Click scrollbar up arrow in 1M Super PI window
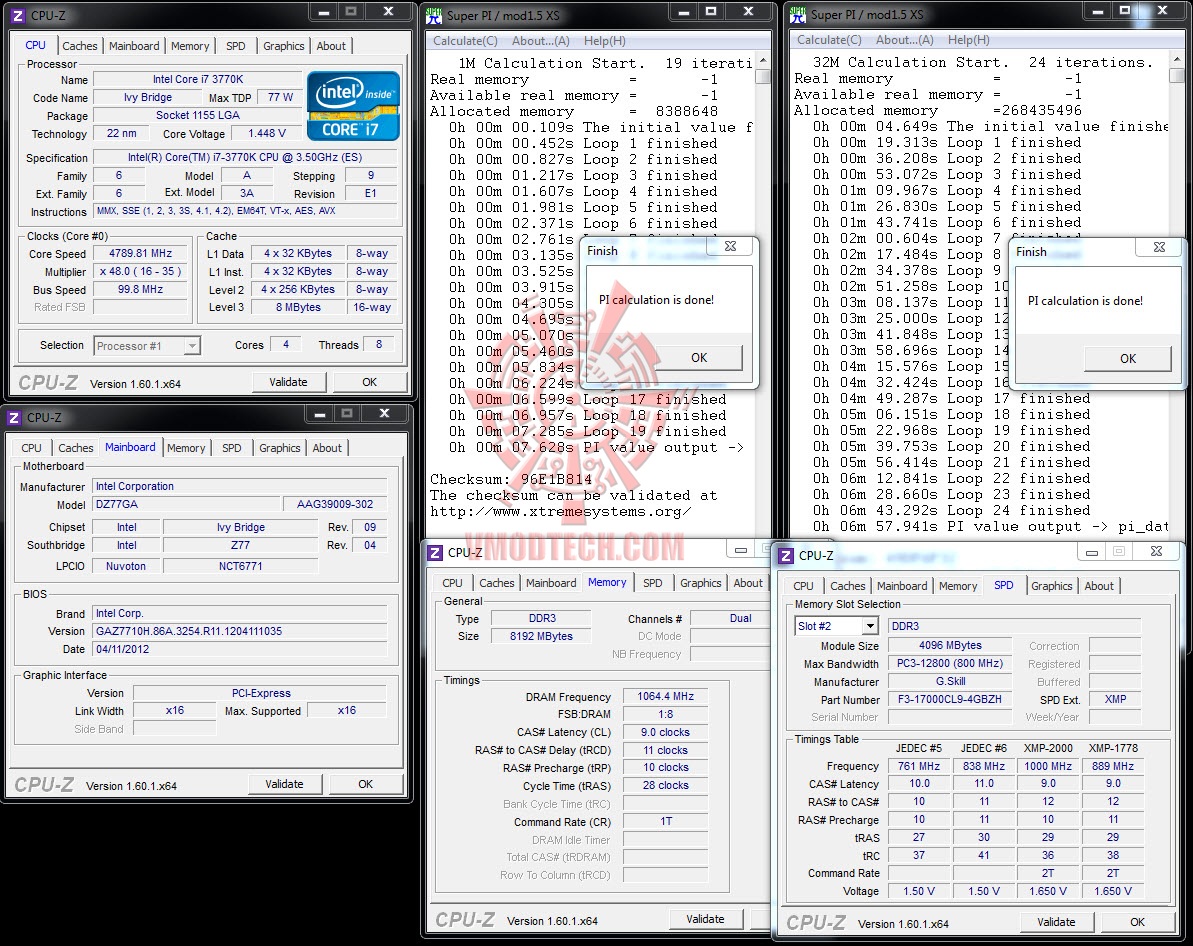The image size is (1193, 946). point(763,61)
